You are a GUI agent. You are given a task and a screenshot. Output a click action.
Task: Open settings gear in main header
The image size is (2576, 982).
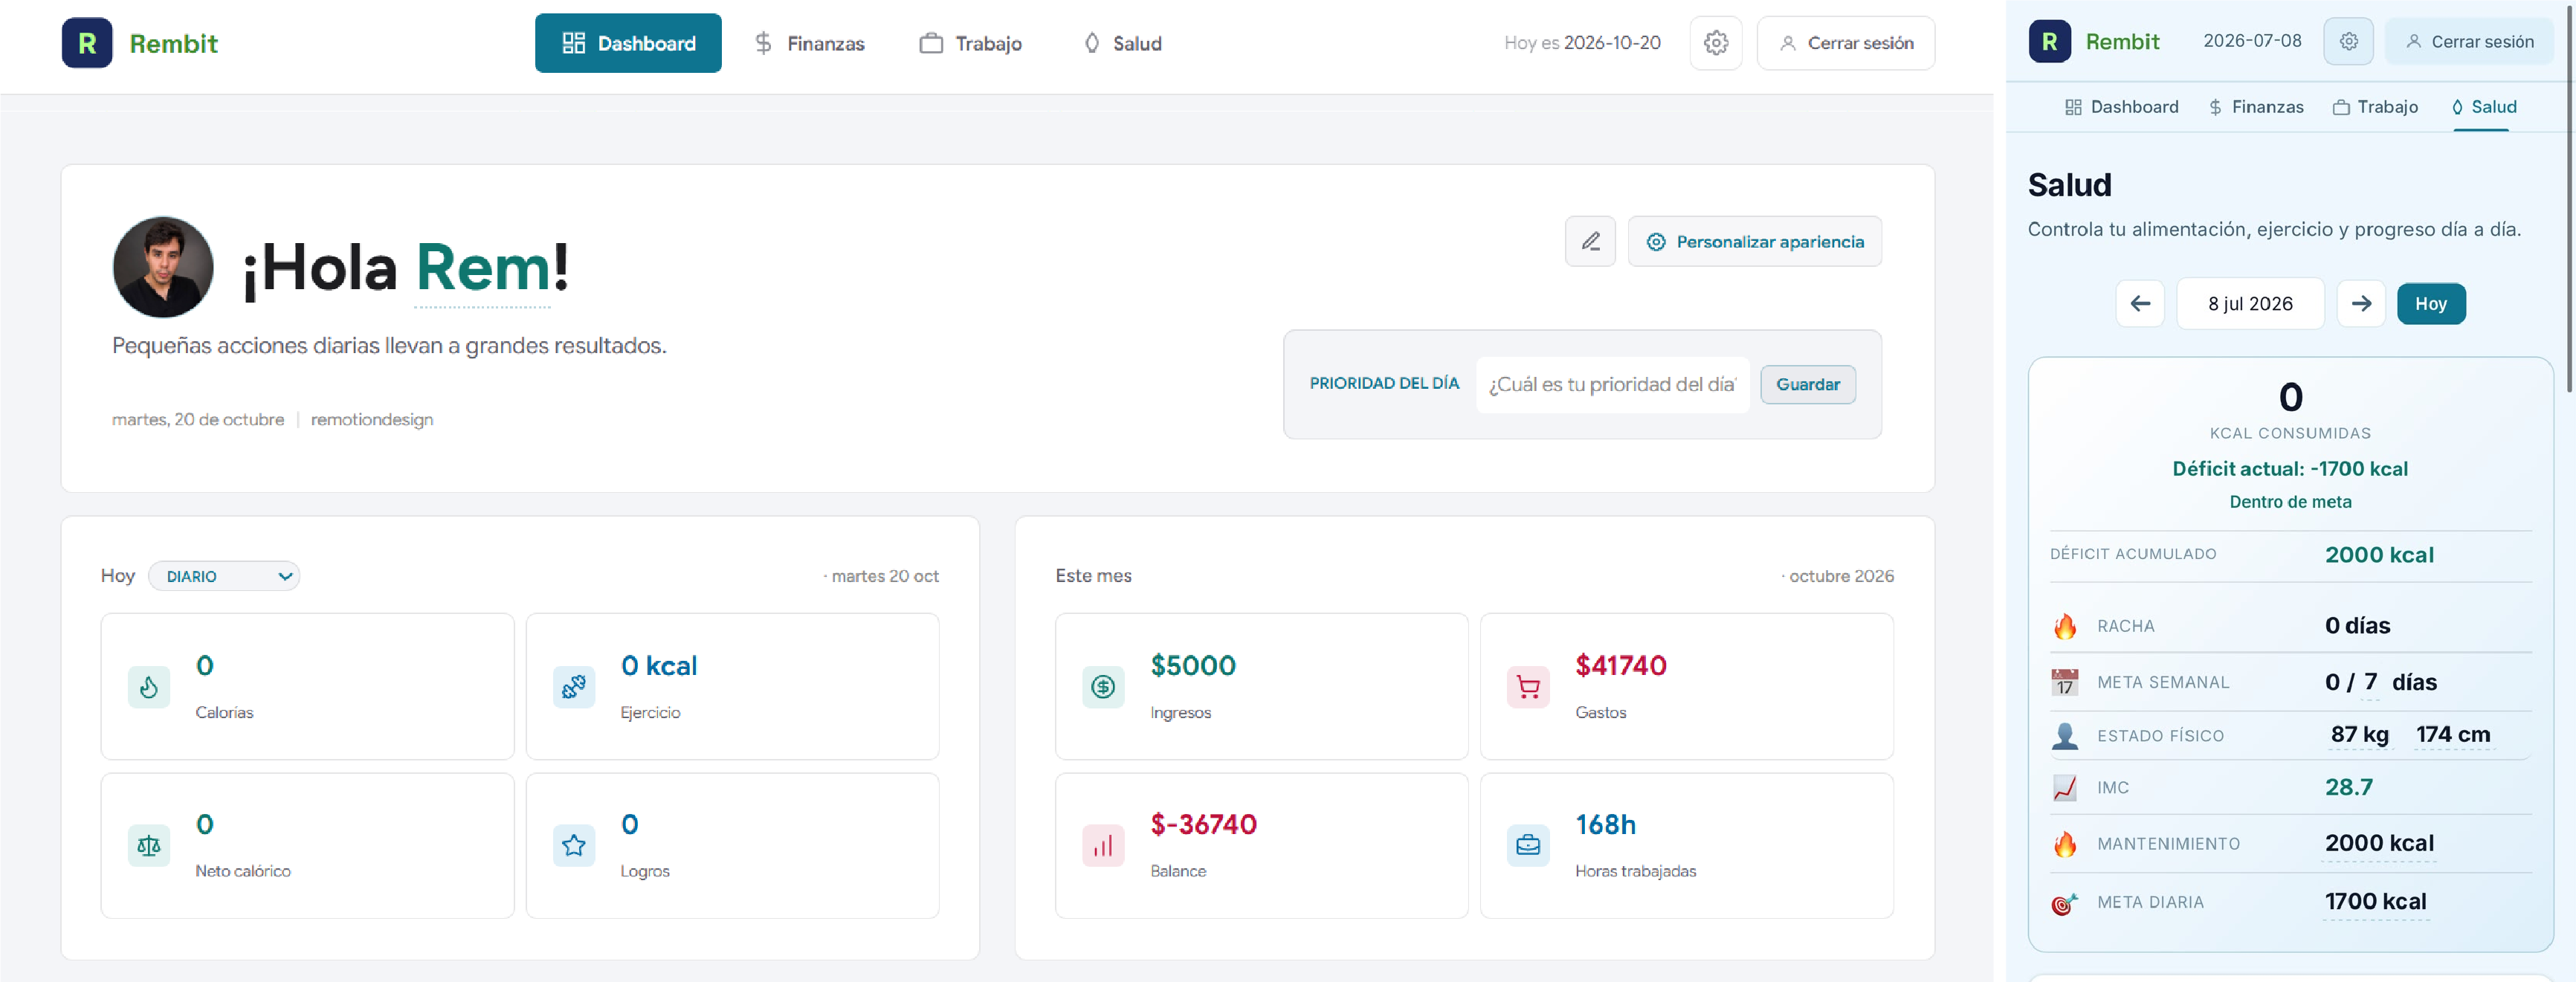(x=1716, y=43)
